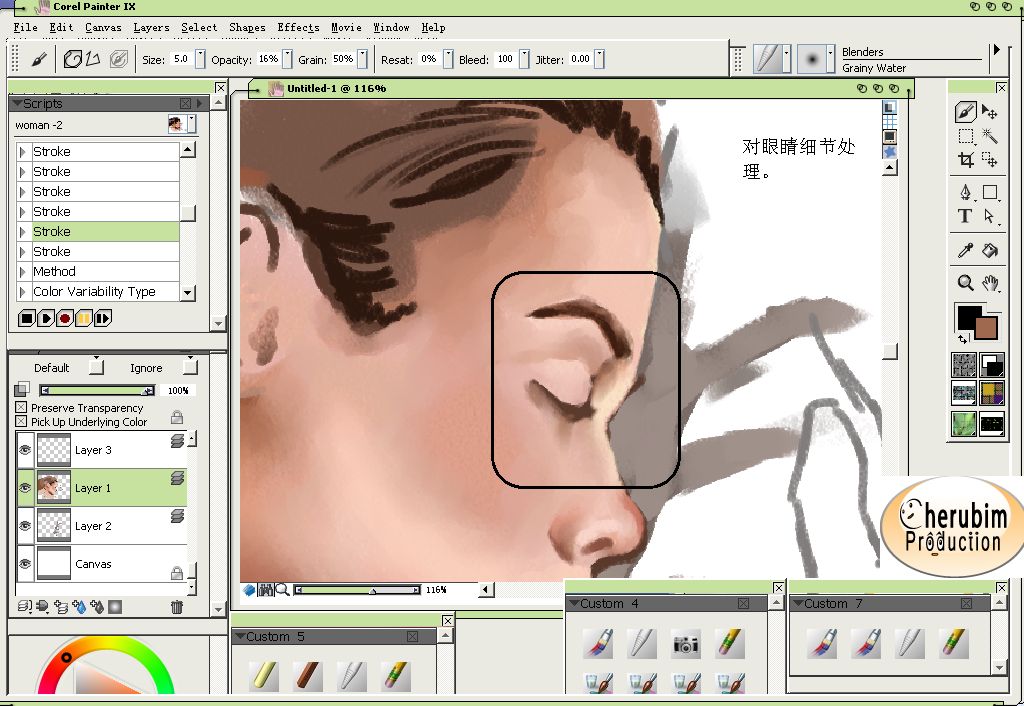This screenshot has height=706, width=1024.
Task: Click the delete layer trash icon
Action: 176,607
